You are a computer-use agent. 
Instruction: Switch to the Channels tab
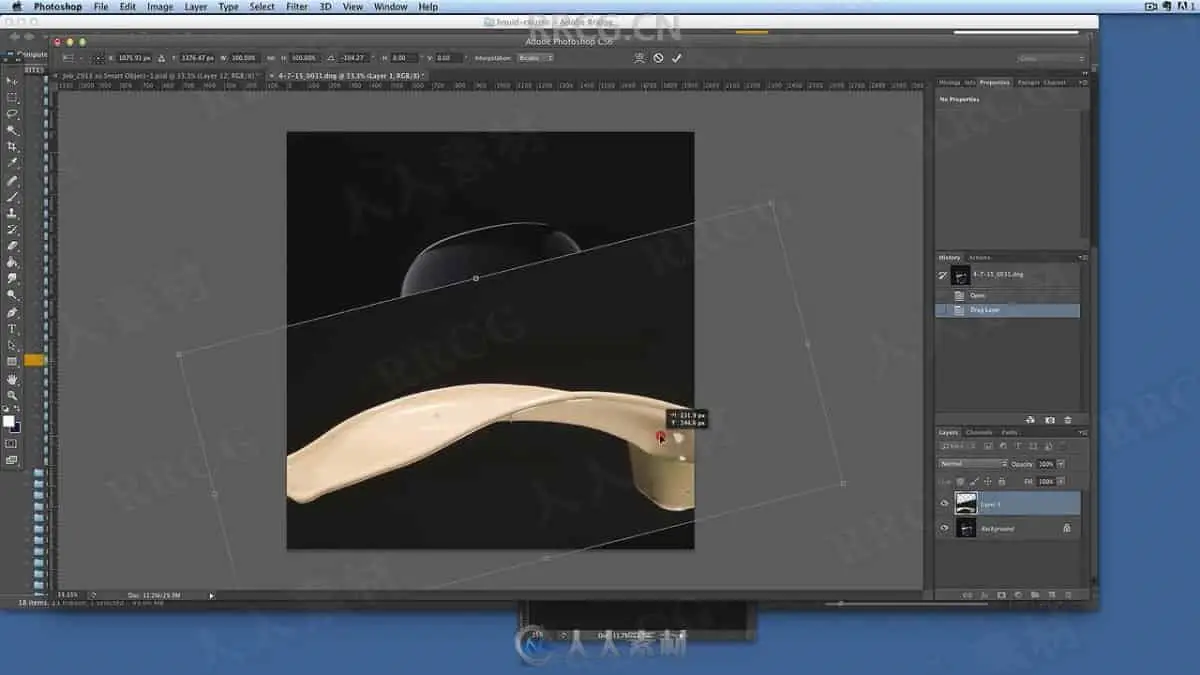pyautogui.click(x=979, y=432)
